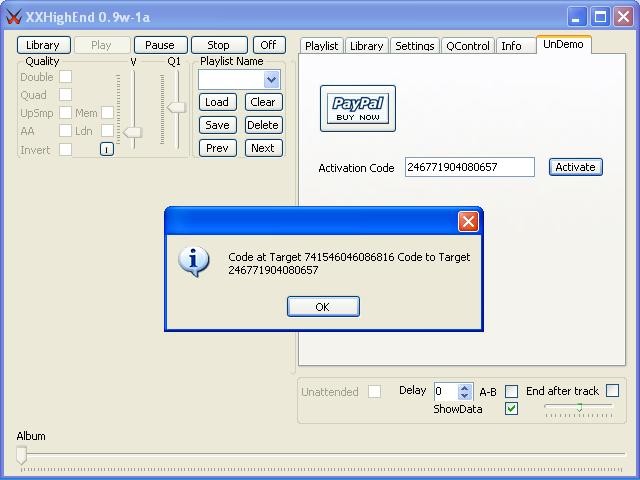Toggle the AA checkbox
Screen dimensions: 640x480
pyautogui.click(x=65, y=131)
